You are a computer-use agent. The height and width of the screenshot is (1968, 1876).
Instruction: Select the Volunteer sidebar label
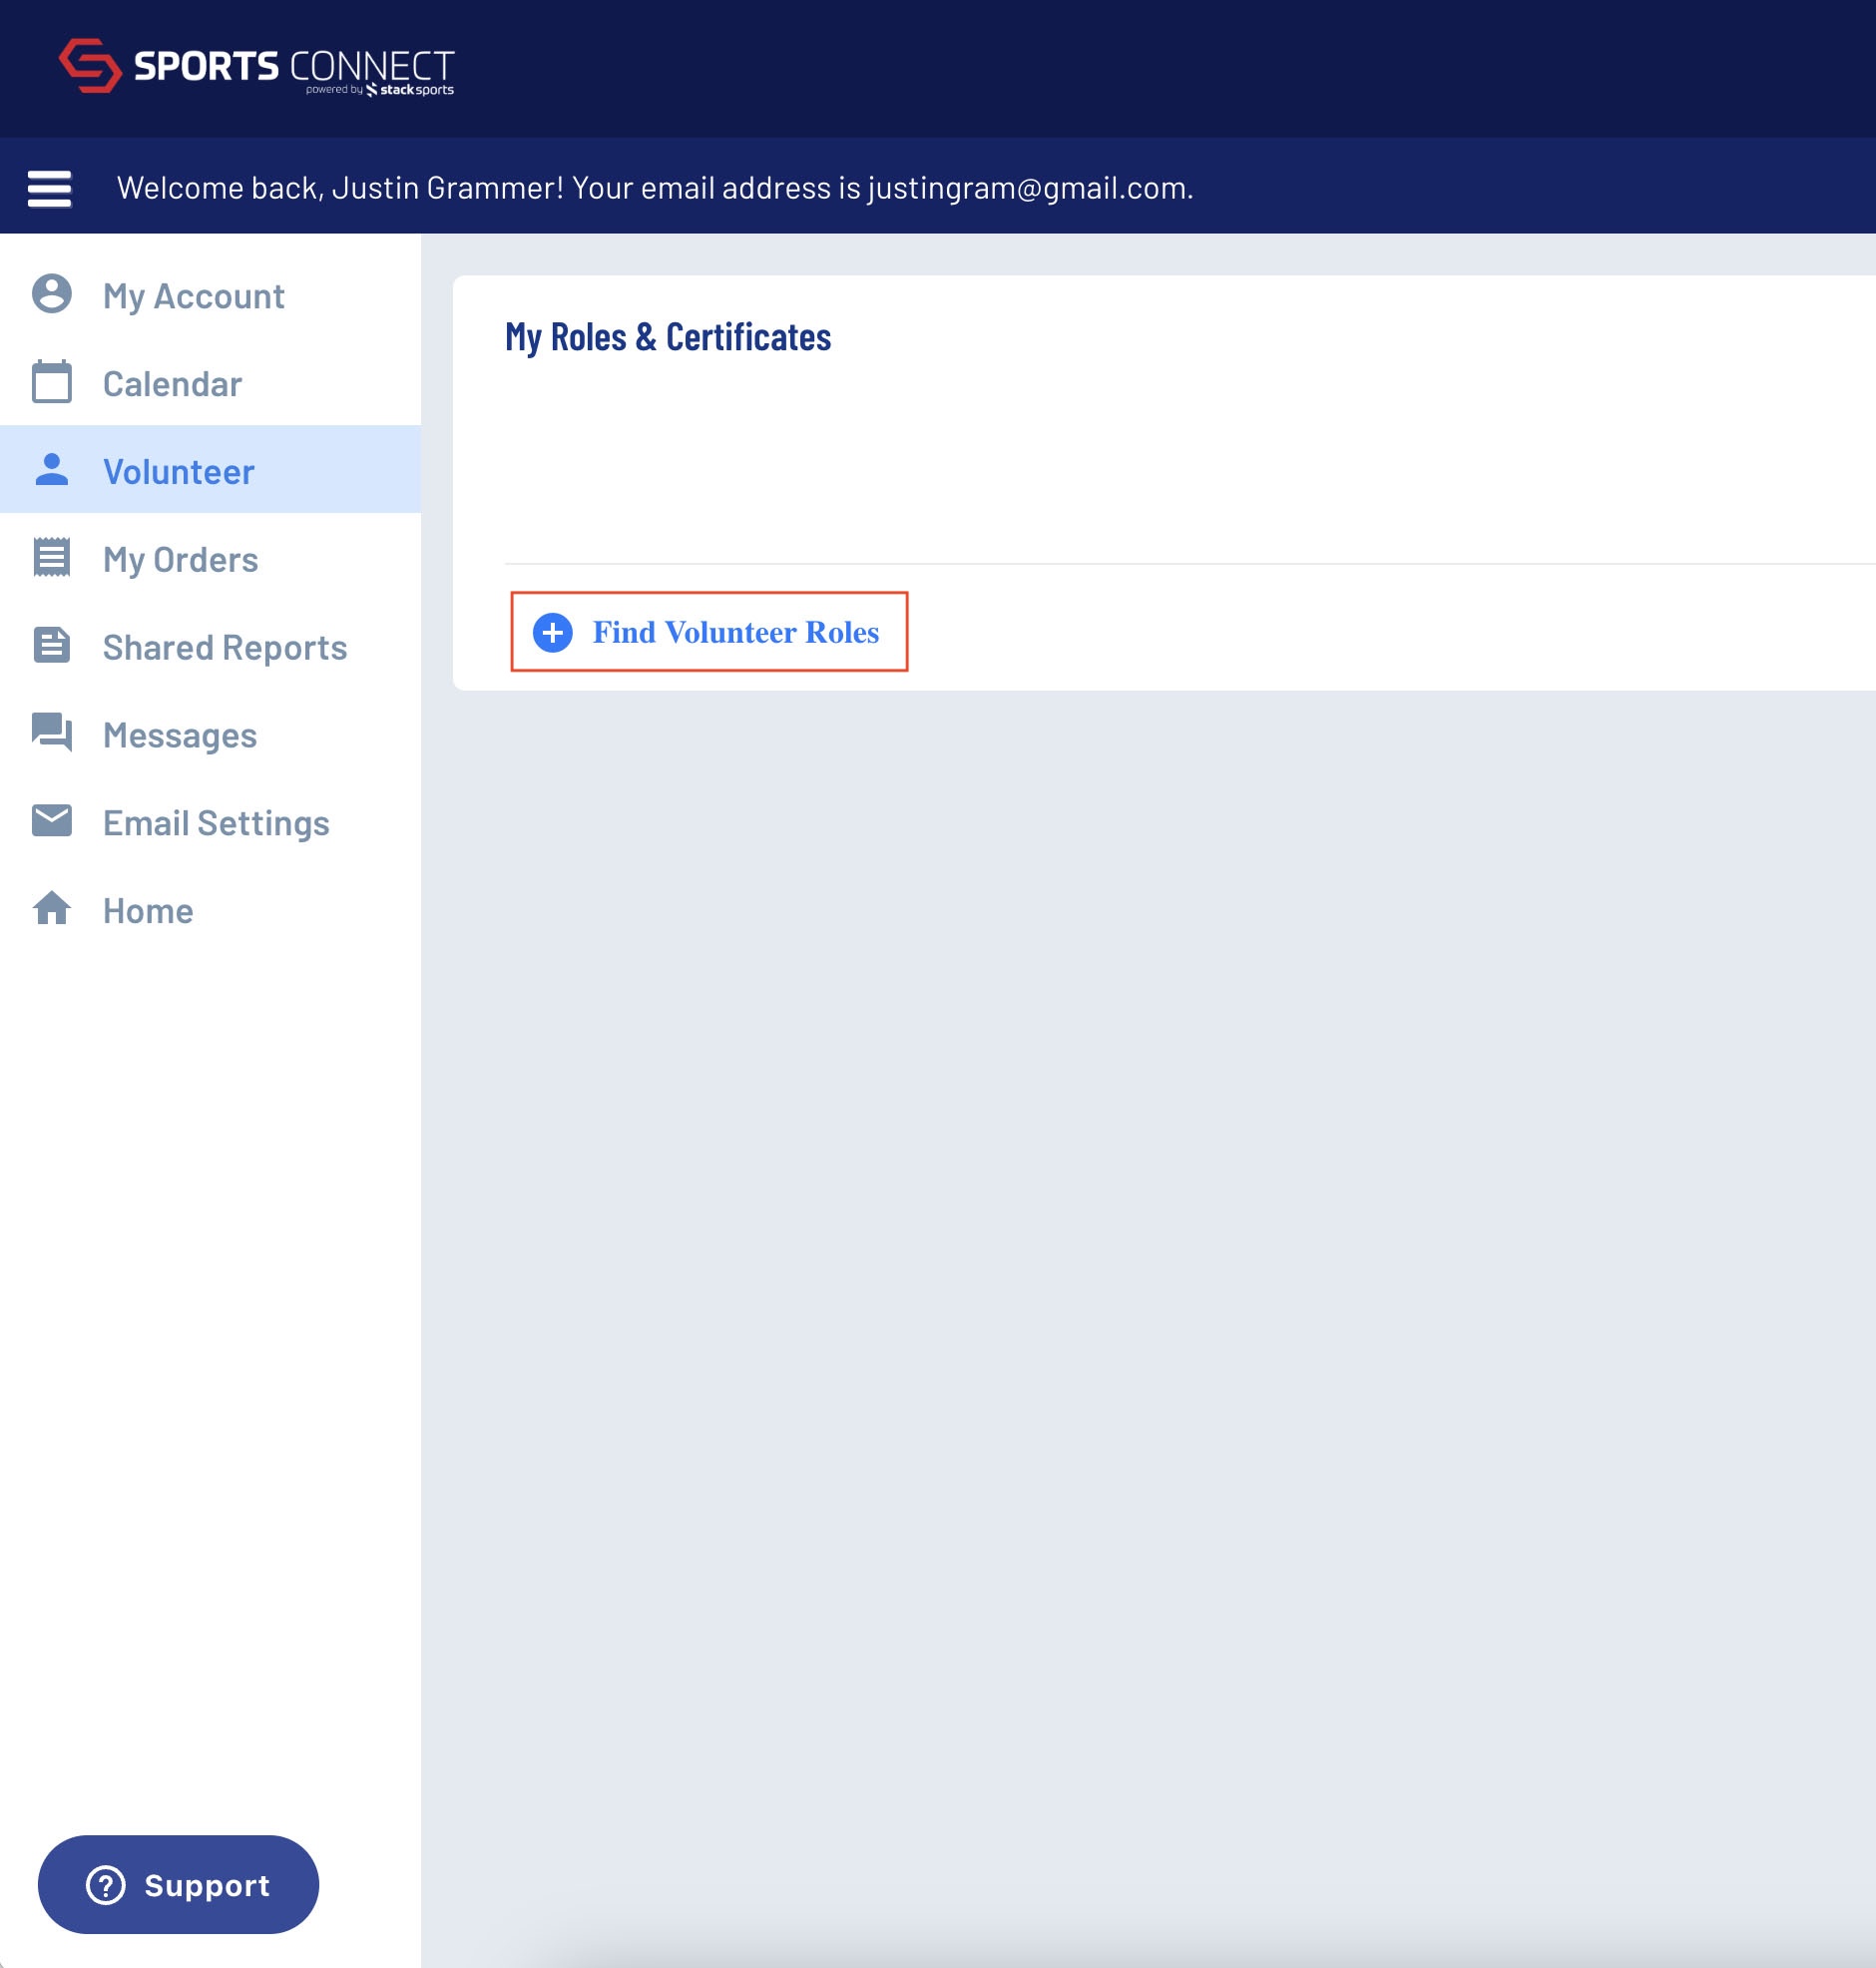(179, 472)
